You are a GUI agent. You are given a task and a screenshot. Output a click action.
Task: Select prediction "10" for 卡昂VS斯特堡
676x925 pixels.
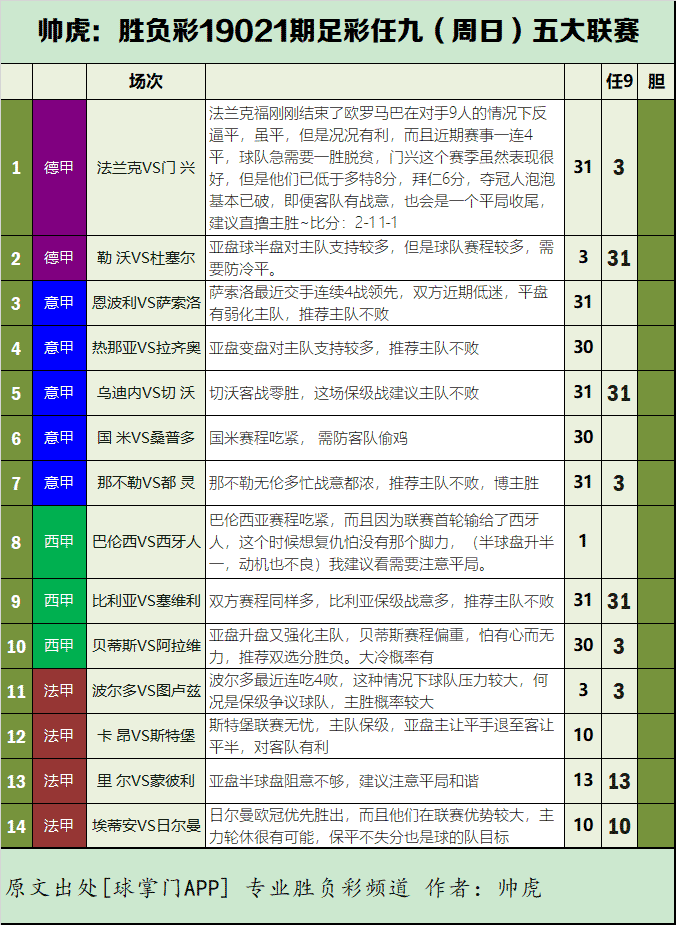(583, 735)
